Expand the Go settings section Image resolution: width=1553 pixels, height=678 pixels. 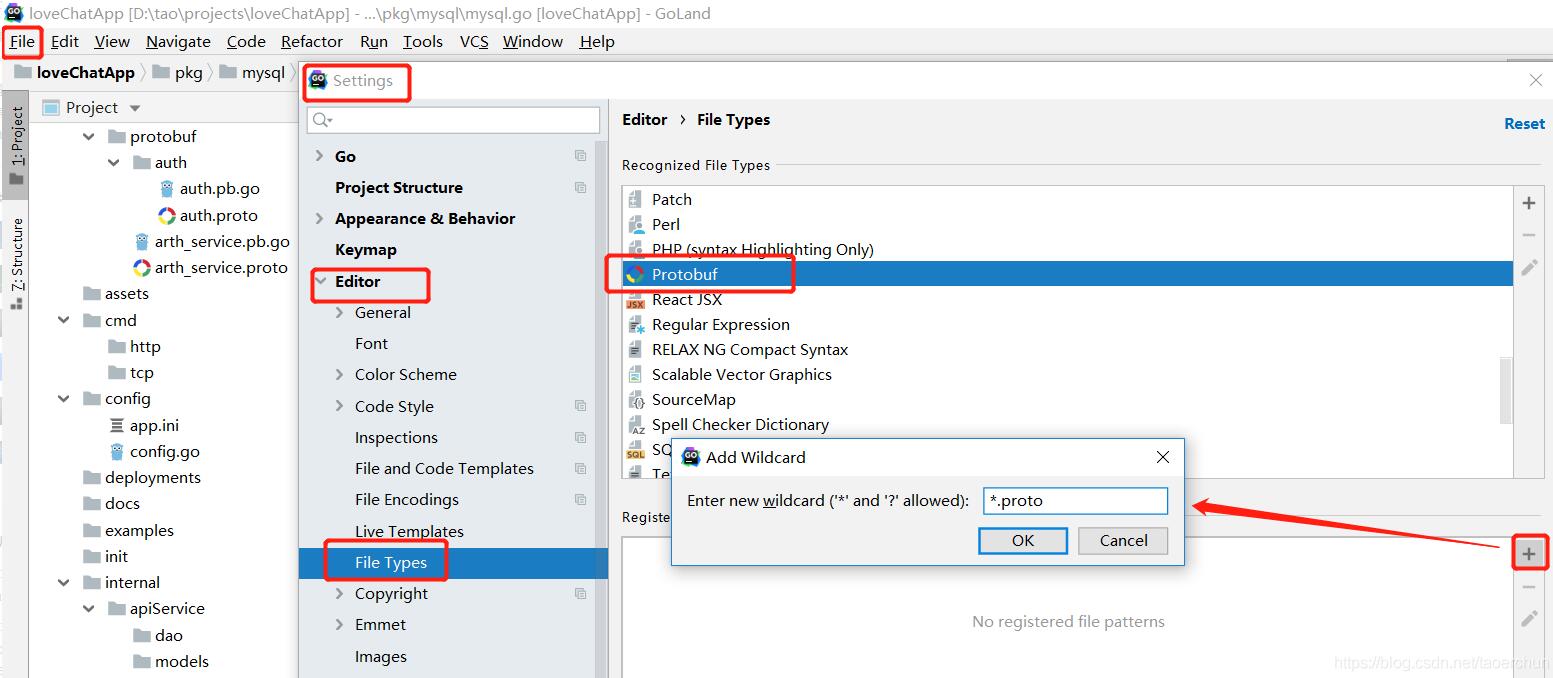(x=319, y=156)
